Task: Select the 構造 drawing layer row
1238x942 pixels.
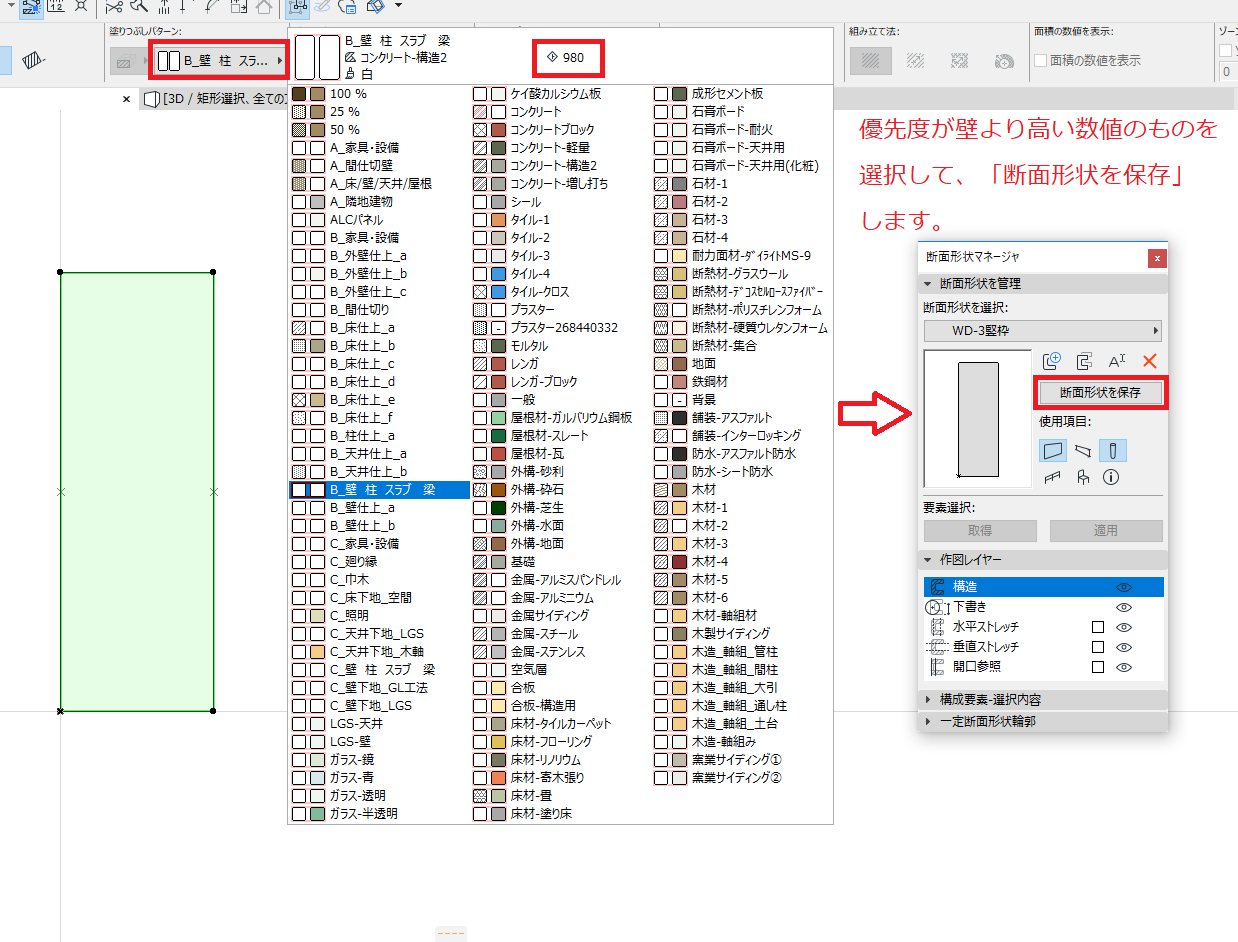Action: pos(1044,587)
